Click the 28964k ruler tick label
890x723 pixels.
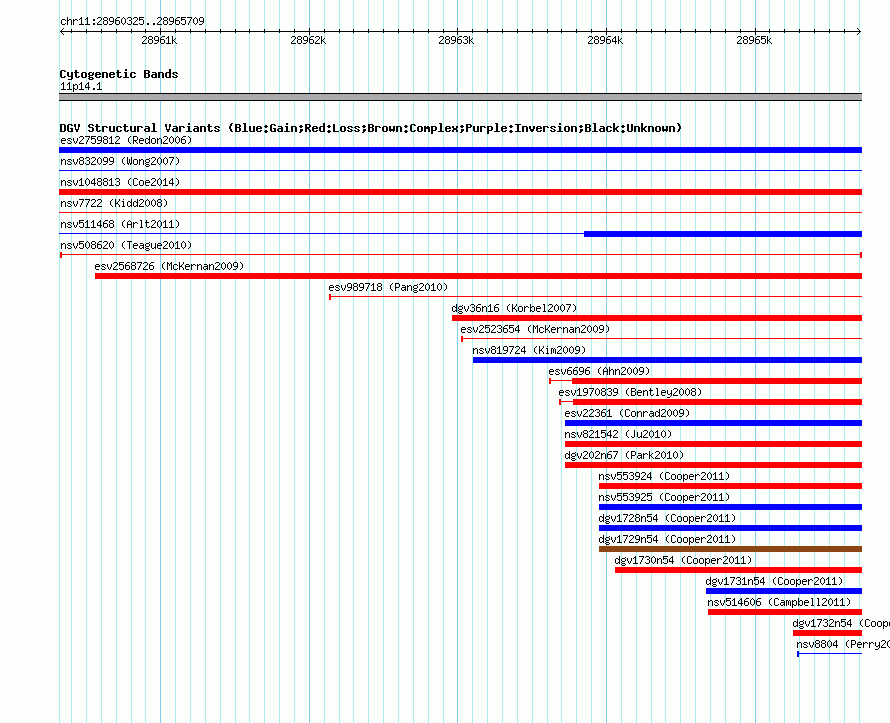[605, 40]
